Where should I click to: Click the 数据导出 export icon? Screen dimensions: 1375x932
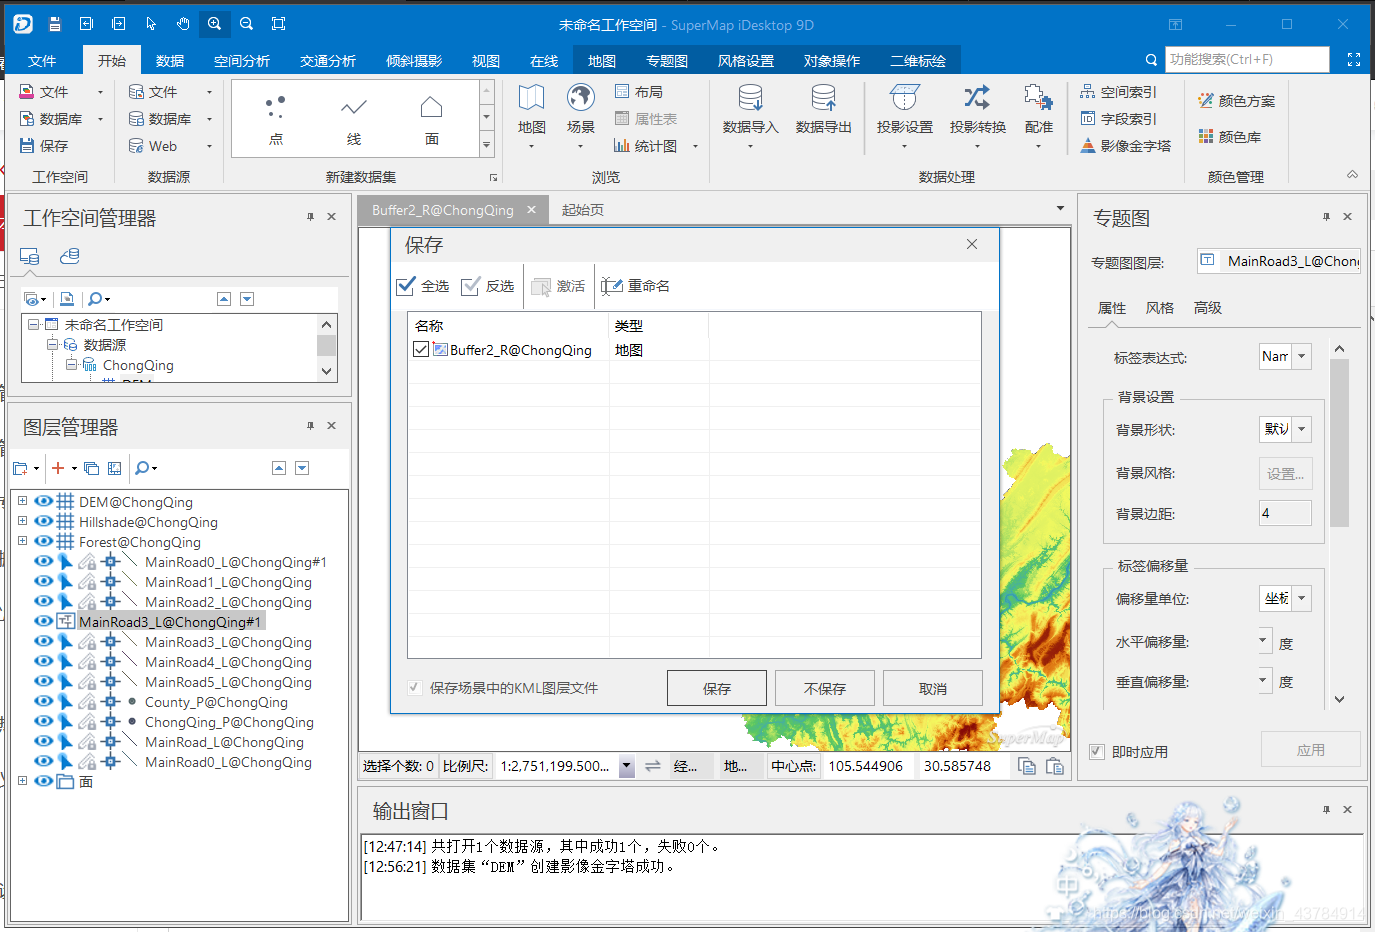(823, 98)
